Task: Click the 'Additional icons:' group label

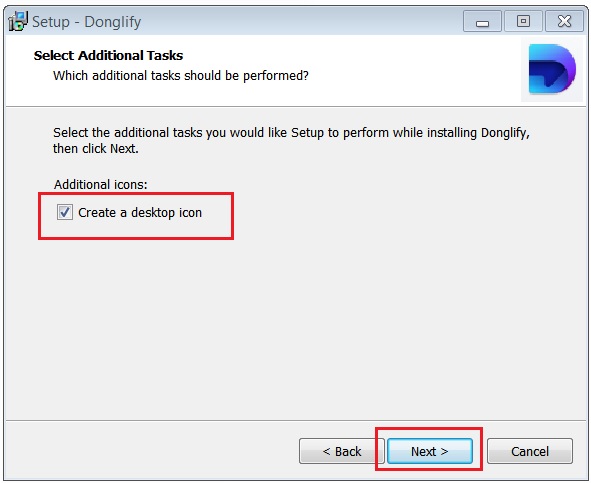Action: point(101,184)
